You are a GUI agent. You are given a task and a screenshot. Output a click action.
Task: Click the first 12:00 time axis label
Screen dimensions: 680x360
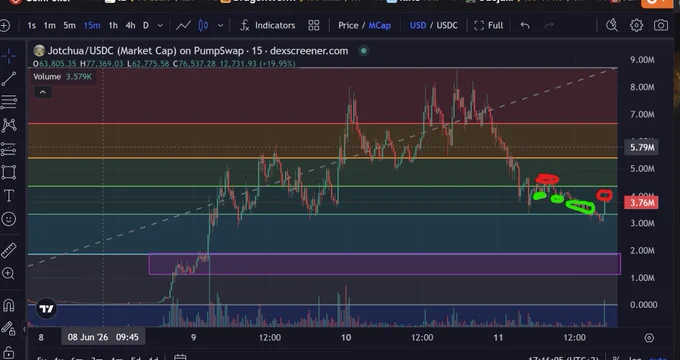270,337
